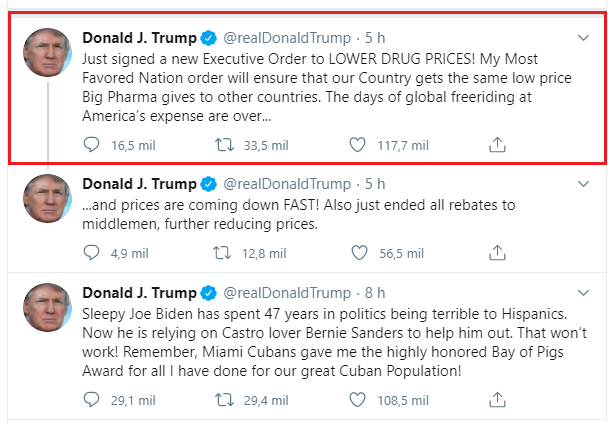This screenshot has width=608, height=423.
Task: Retweet the Miami Cubans tweet
Action: coord(226,399)
